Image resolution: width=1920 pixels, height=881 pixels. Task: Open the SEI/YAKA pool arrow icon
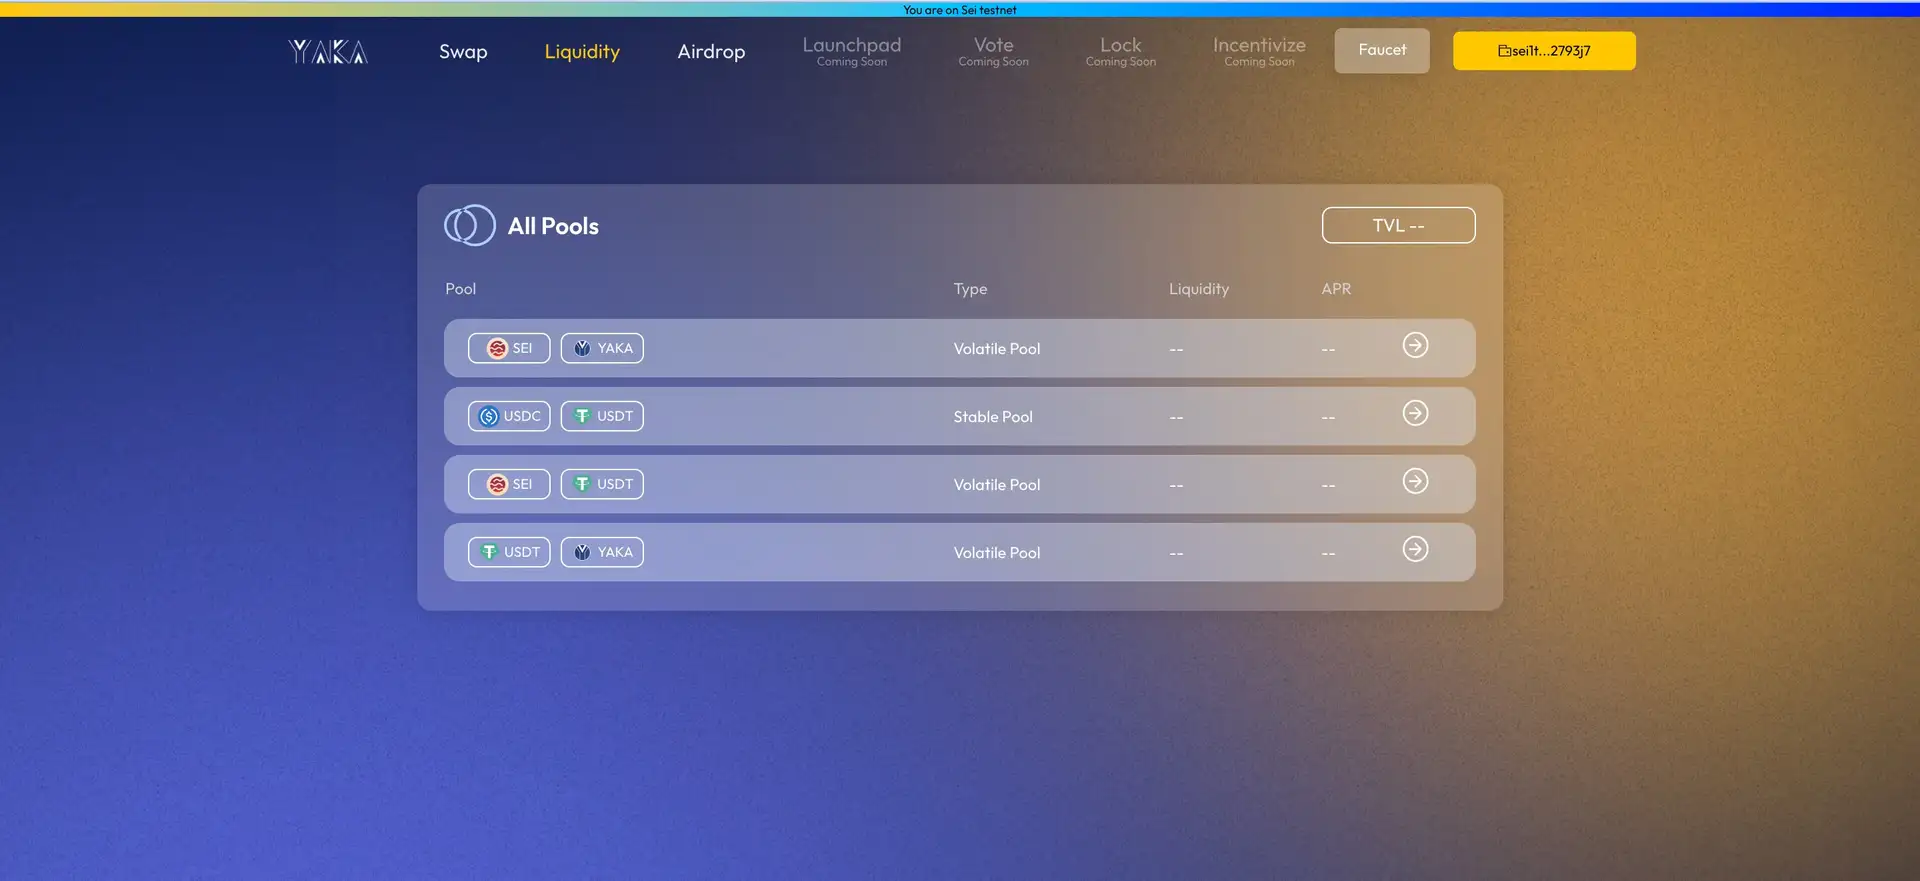pyautogui.click(x=1415, y=345)
